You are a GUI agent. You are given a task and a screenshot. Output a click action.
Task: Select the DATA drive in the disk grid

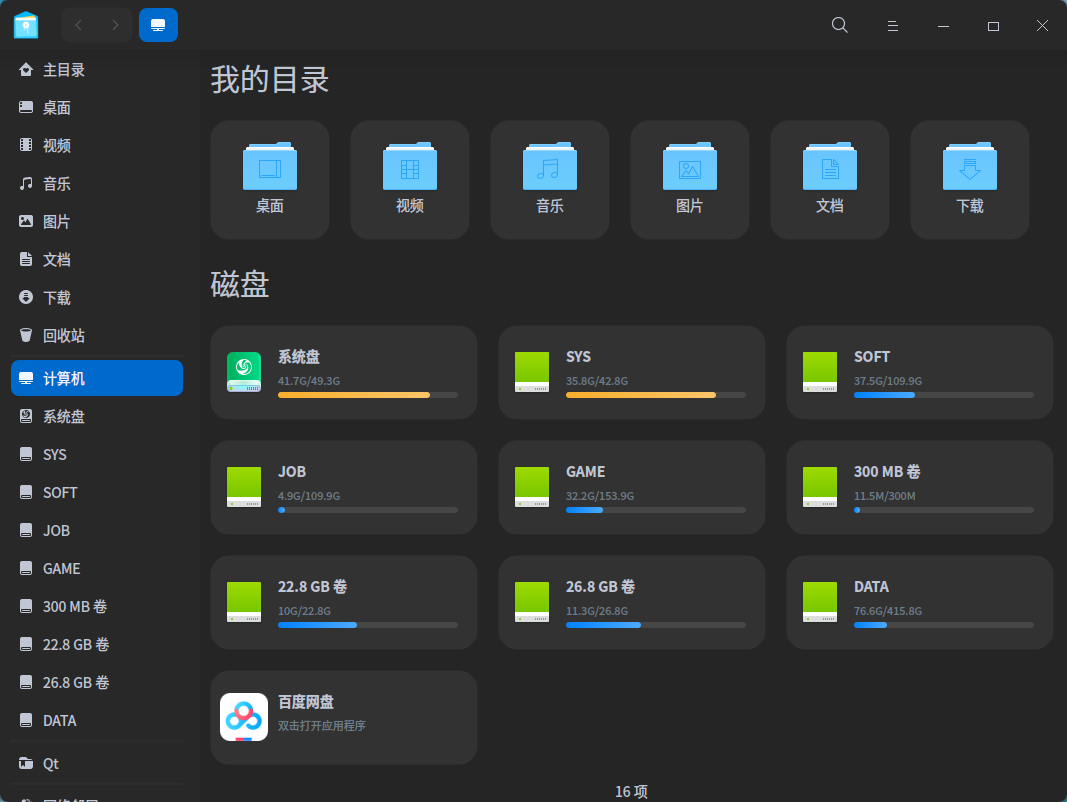tap(919, 602)
